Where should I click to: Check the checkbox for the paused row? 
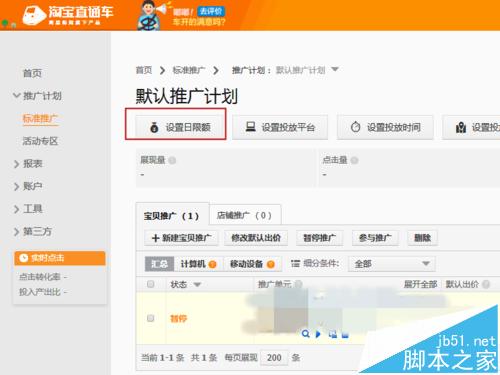click(151, 318)
